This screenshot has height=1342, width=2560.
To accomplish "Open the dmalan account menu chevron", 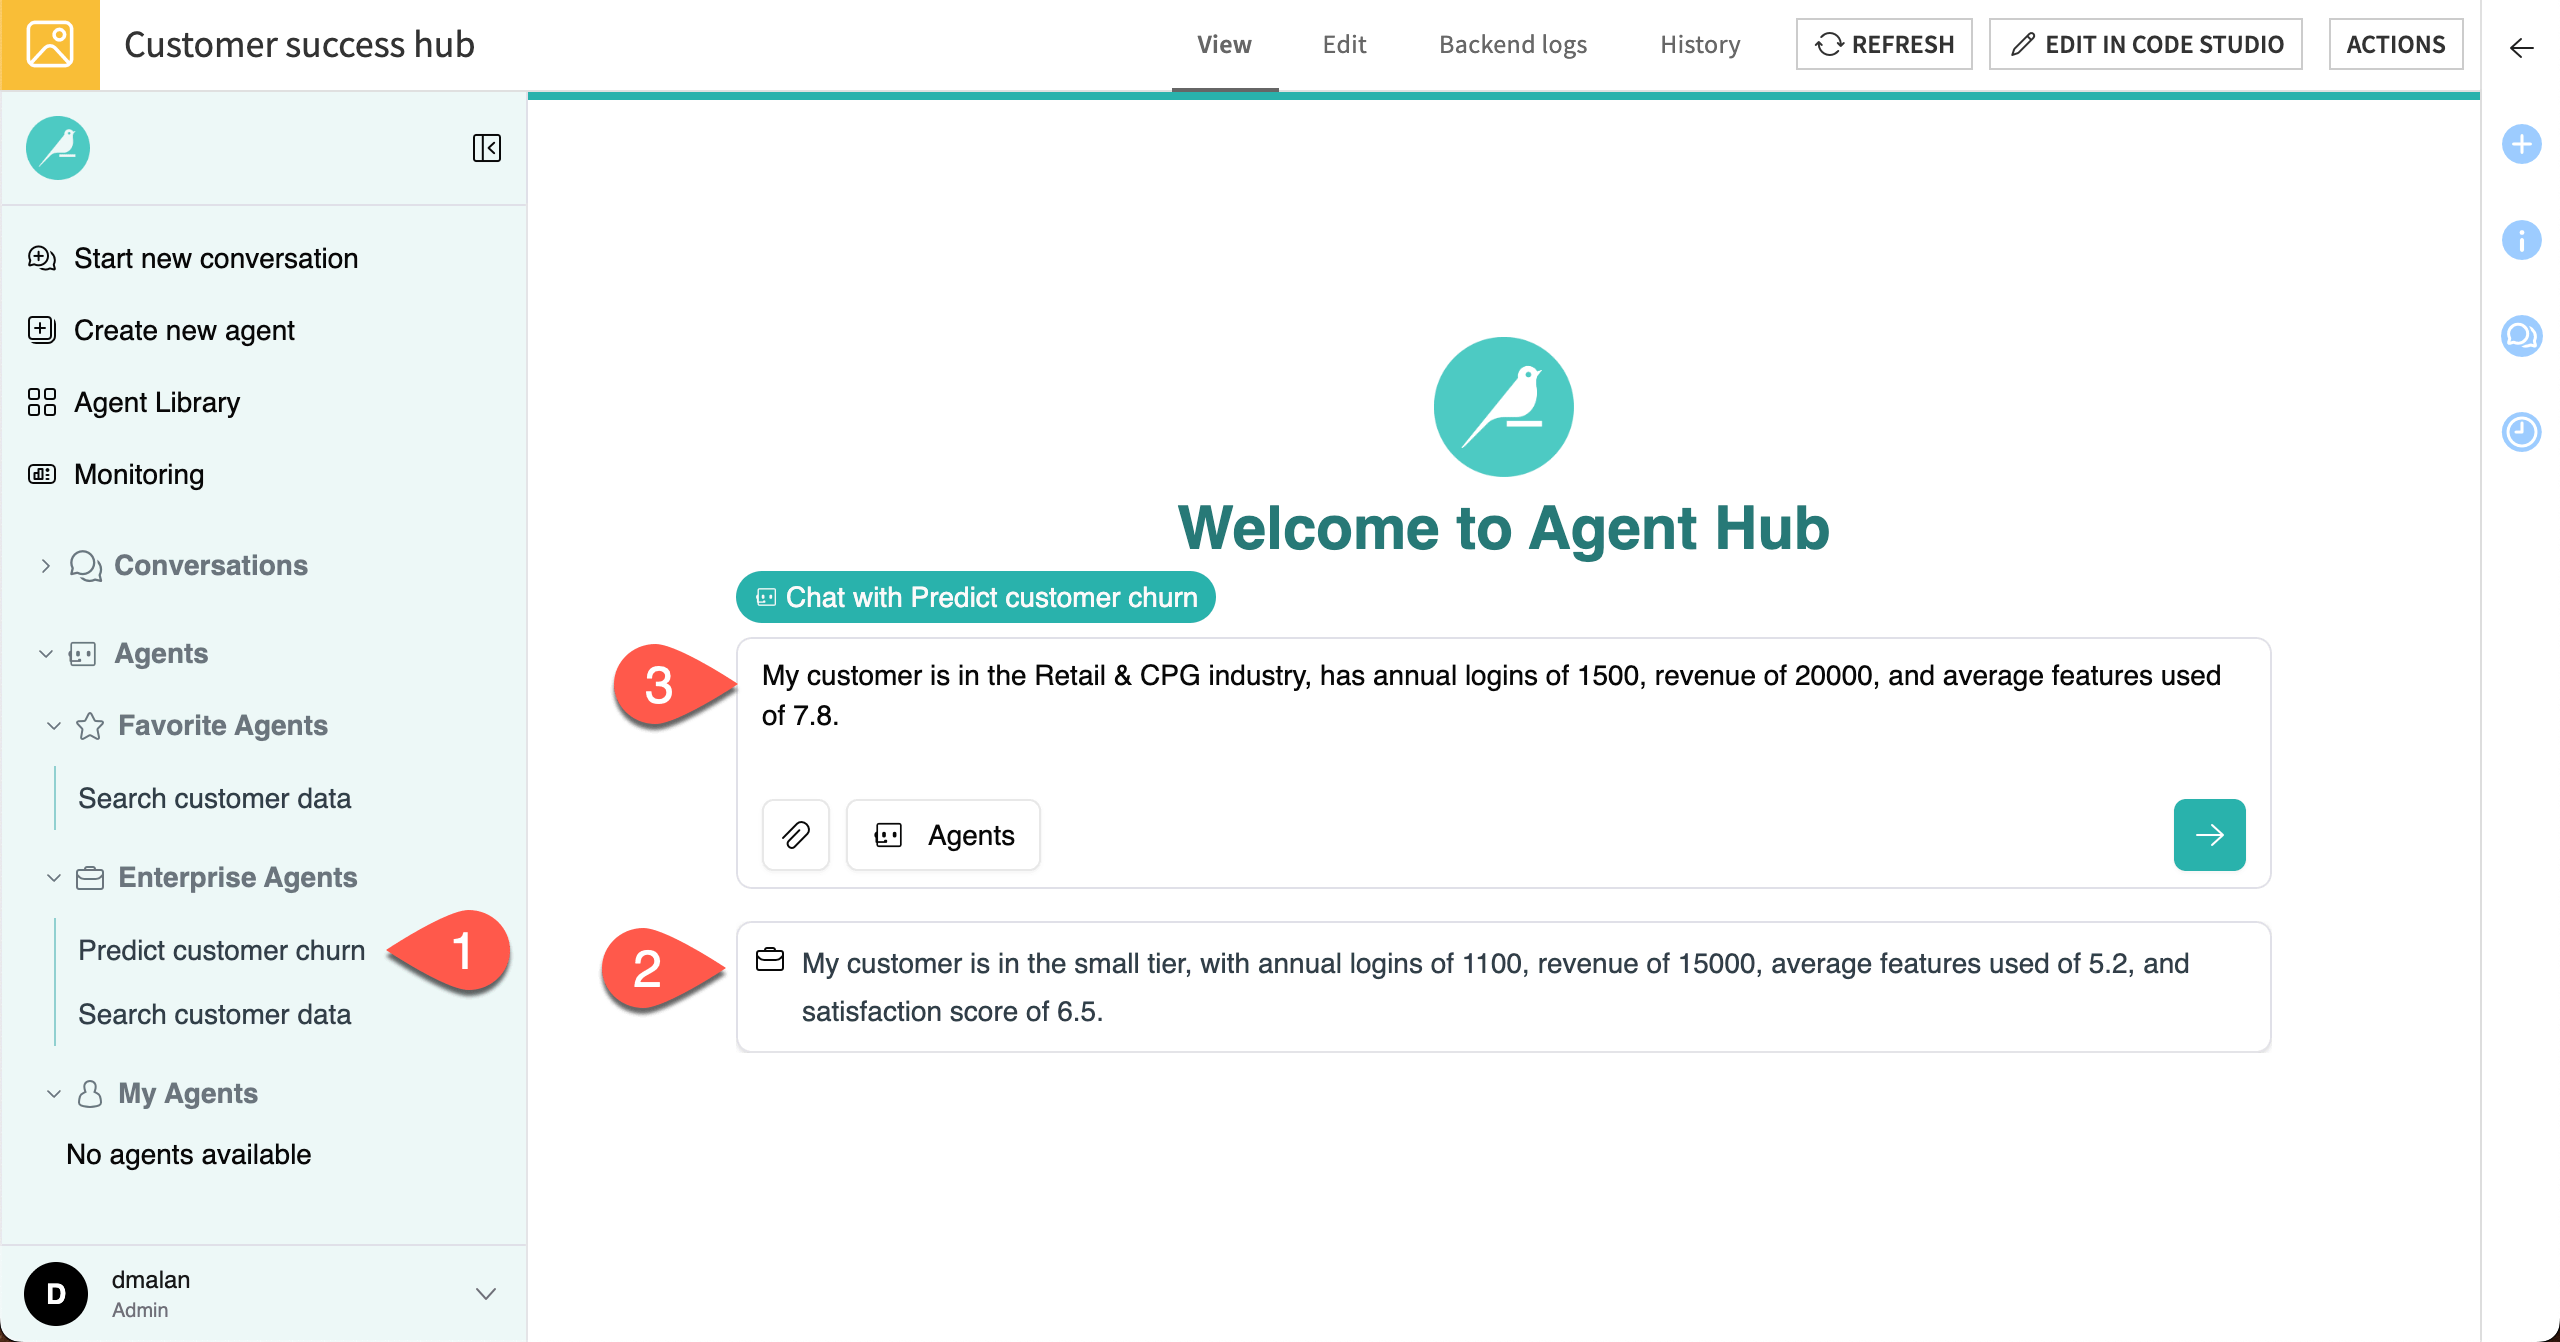I will (x=486, y=1292).
